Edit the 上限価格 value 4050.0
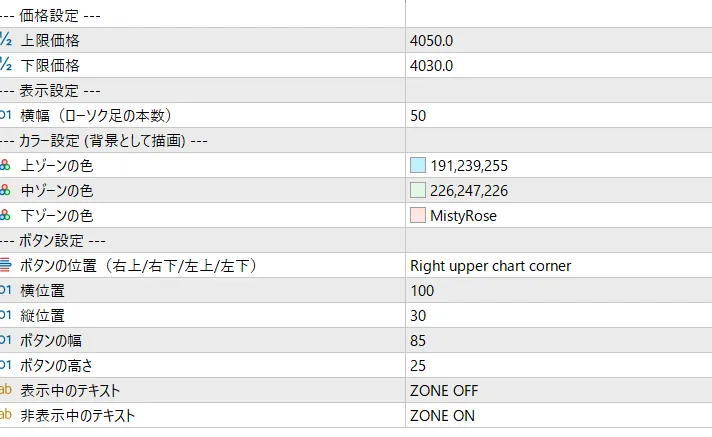The width and height of the screenshot is (712, 437). (559, 40)
